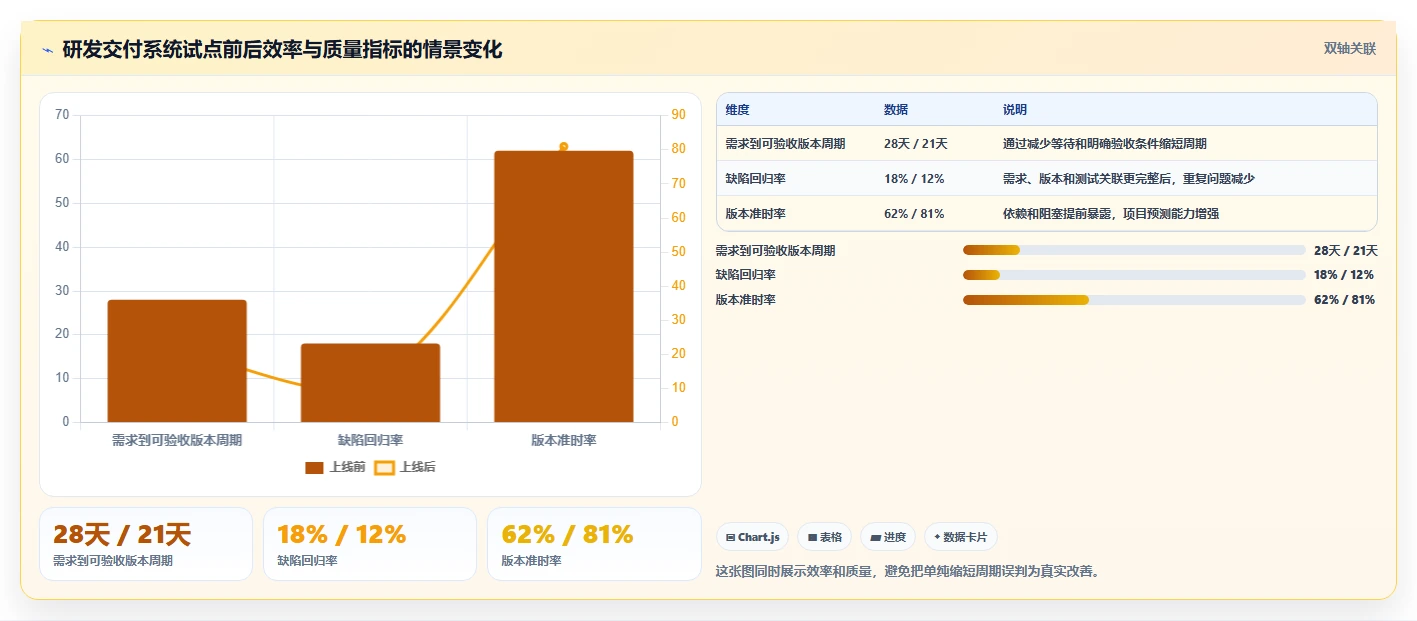
Task: Click the 28天 / 21天 data card
Action: click(146, 544)
